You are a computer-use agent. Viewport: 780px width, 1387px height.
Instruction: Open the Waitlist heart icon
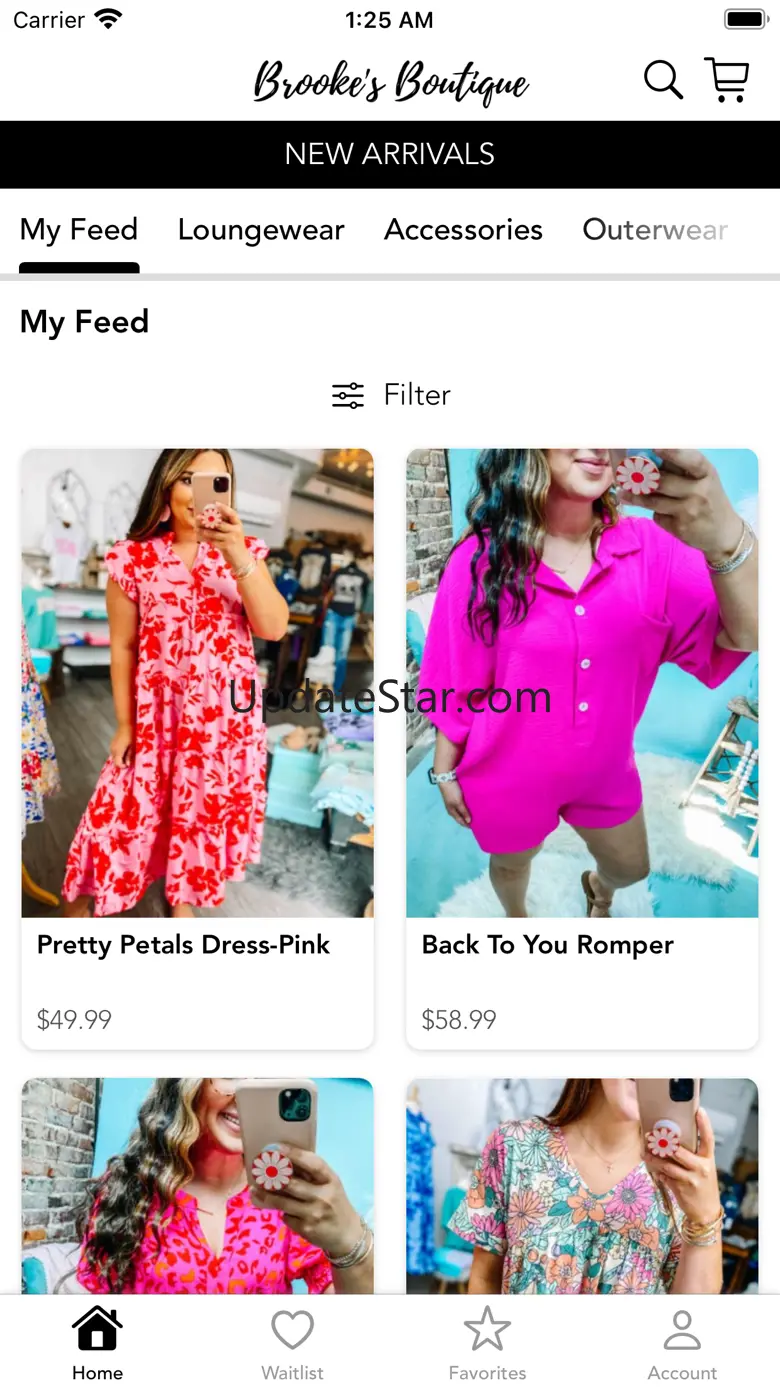point(292,1330)
